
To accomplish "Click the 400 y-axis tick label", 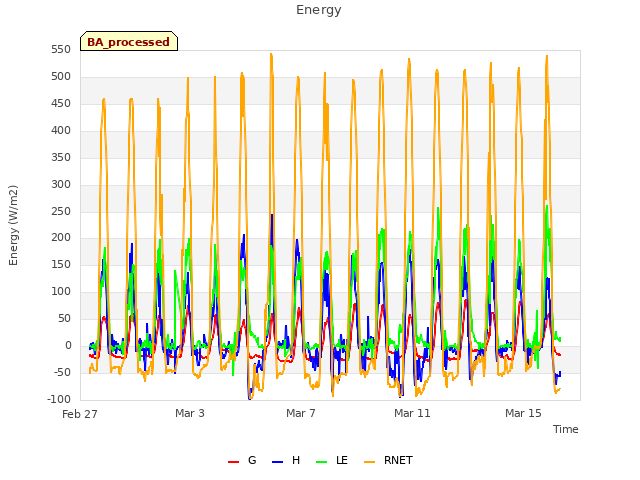I will click(61, 130).
